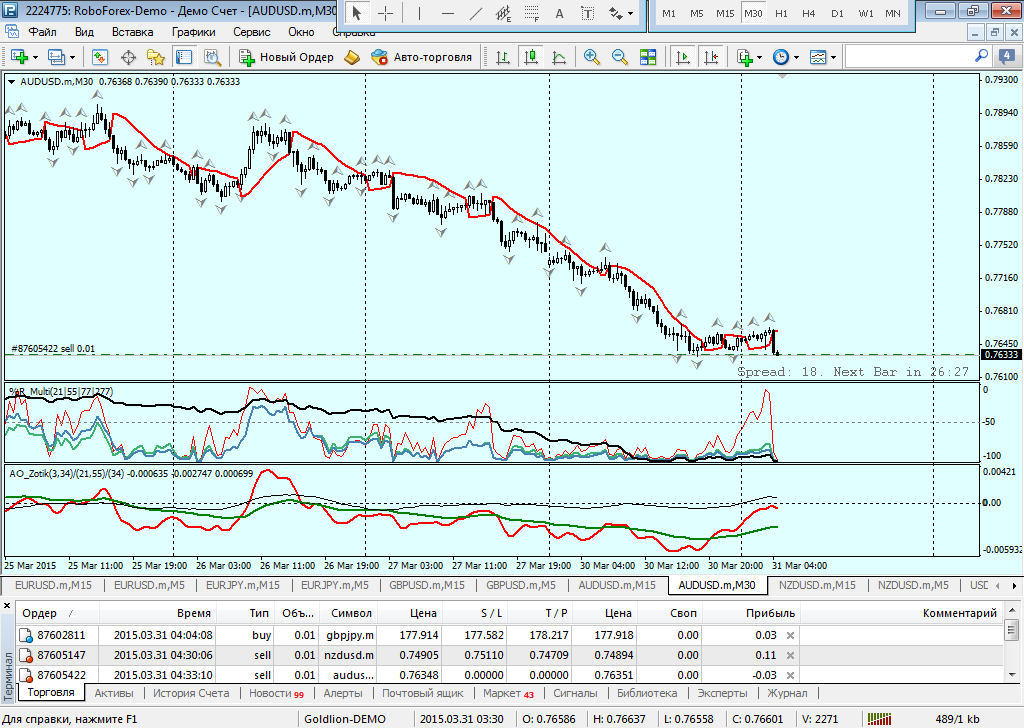
Task: Close order 87602811 with its X
Action: tap(790, 635)
